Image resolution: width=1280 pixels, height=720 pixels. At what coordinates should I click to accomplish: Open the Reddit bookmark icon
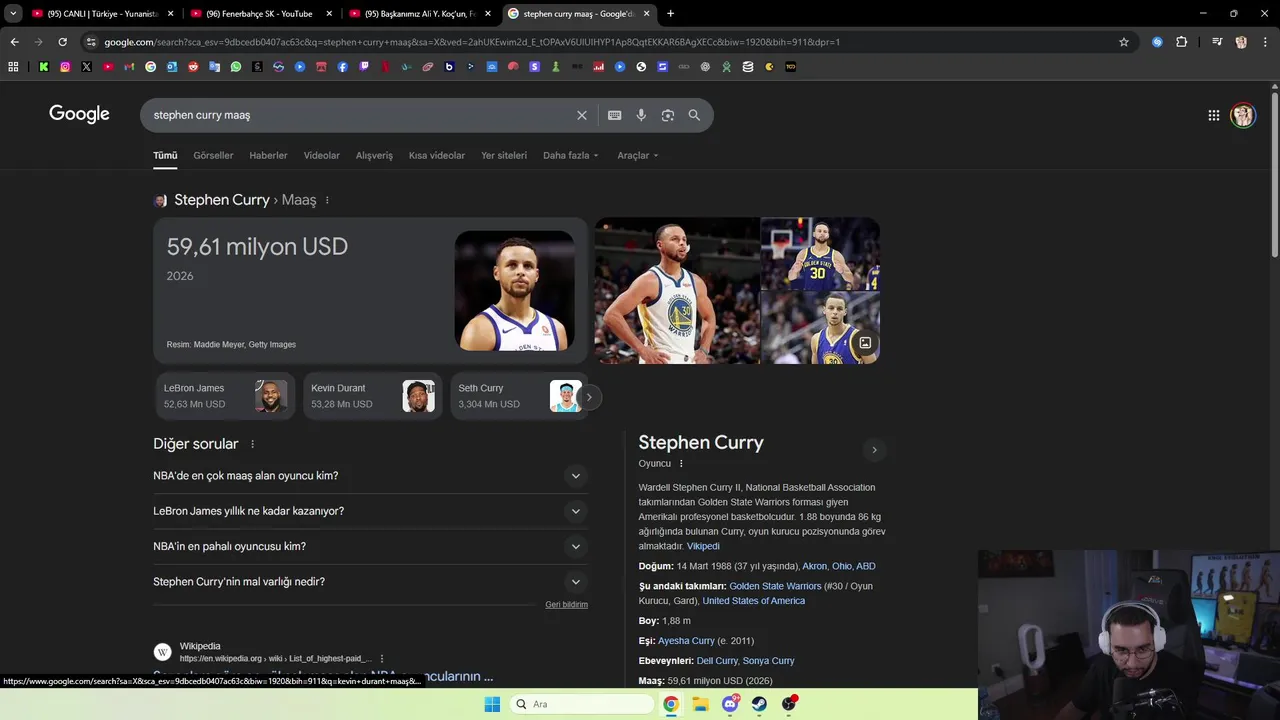(x=193, y=67)
